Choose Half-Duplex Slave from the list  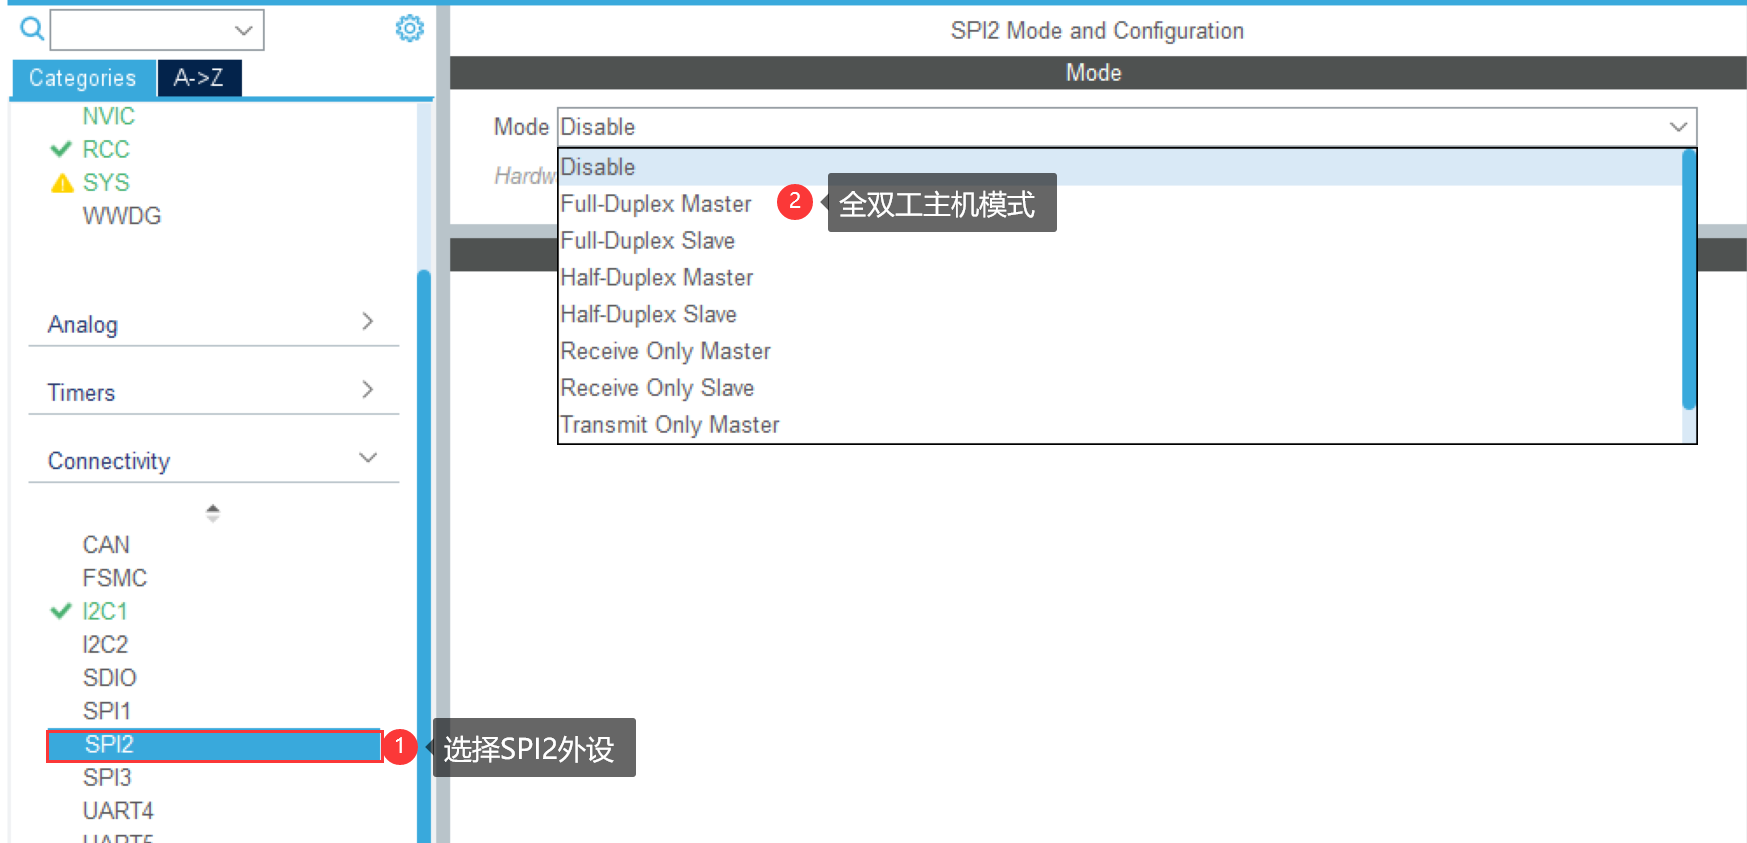(x=648, y=314)
